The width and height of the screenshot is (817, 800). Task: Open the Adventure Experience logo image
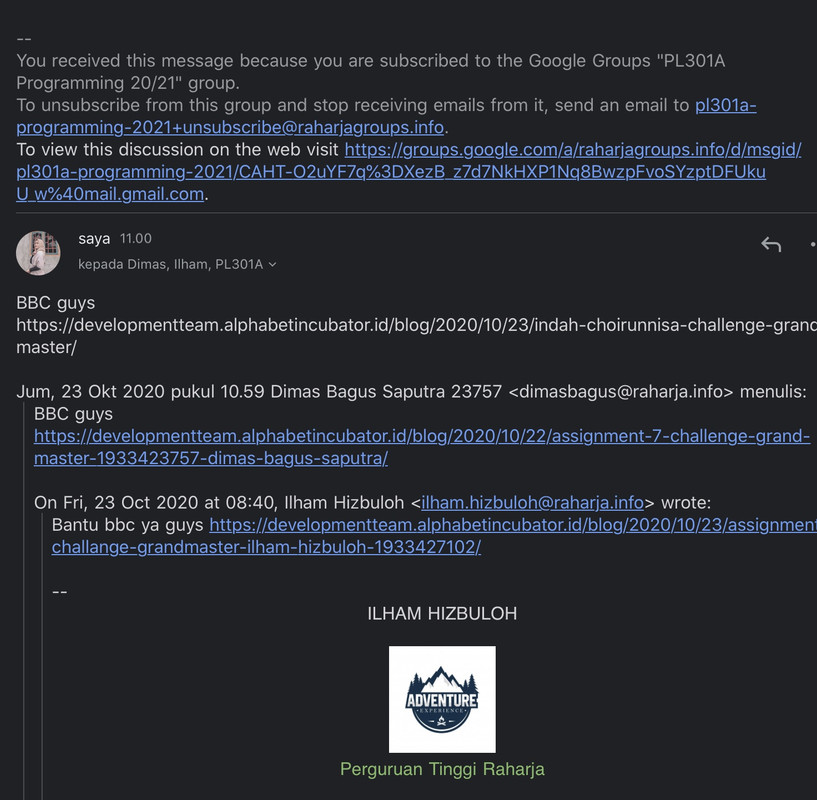(x=442, y=699)
